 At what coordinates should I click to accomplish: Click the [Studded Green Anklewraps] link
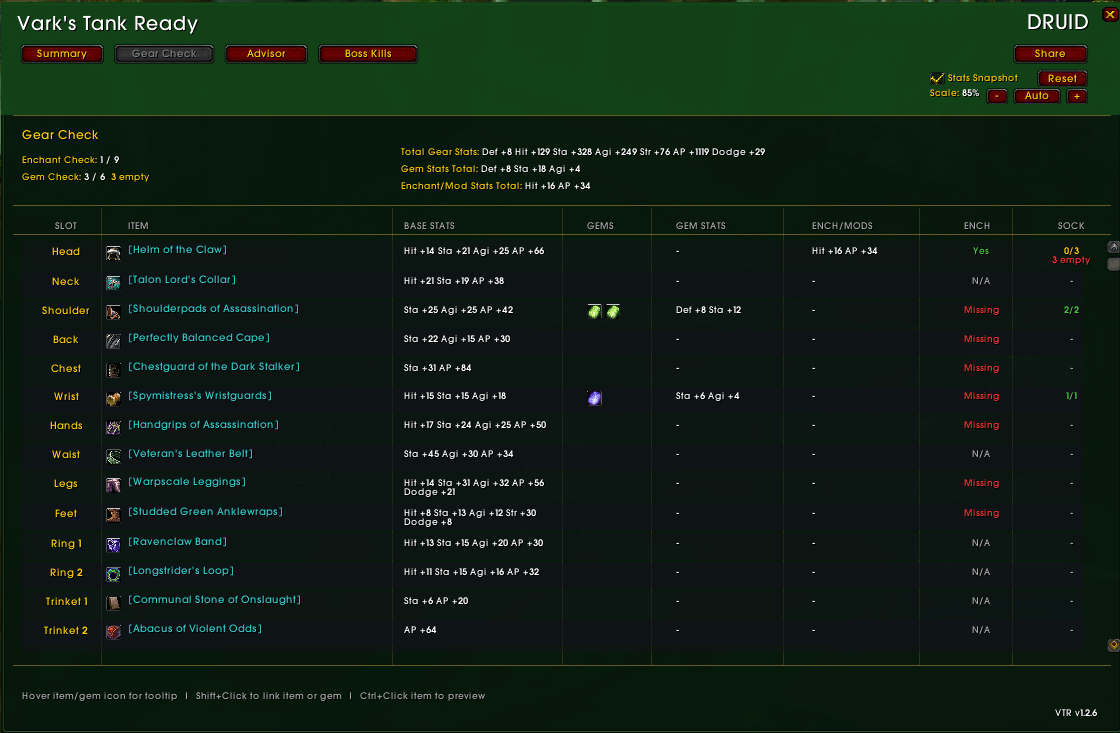(x=205, y=512)
